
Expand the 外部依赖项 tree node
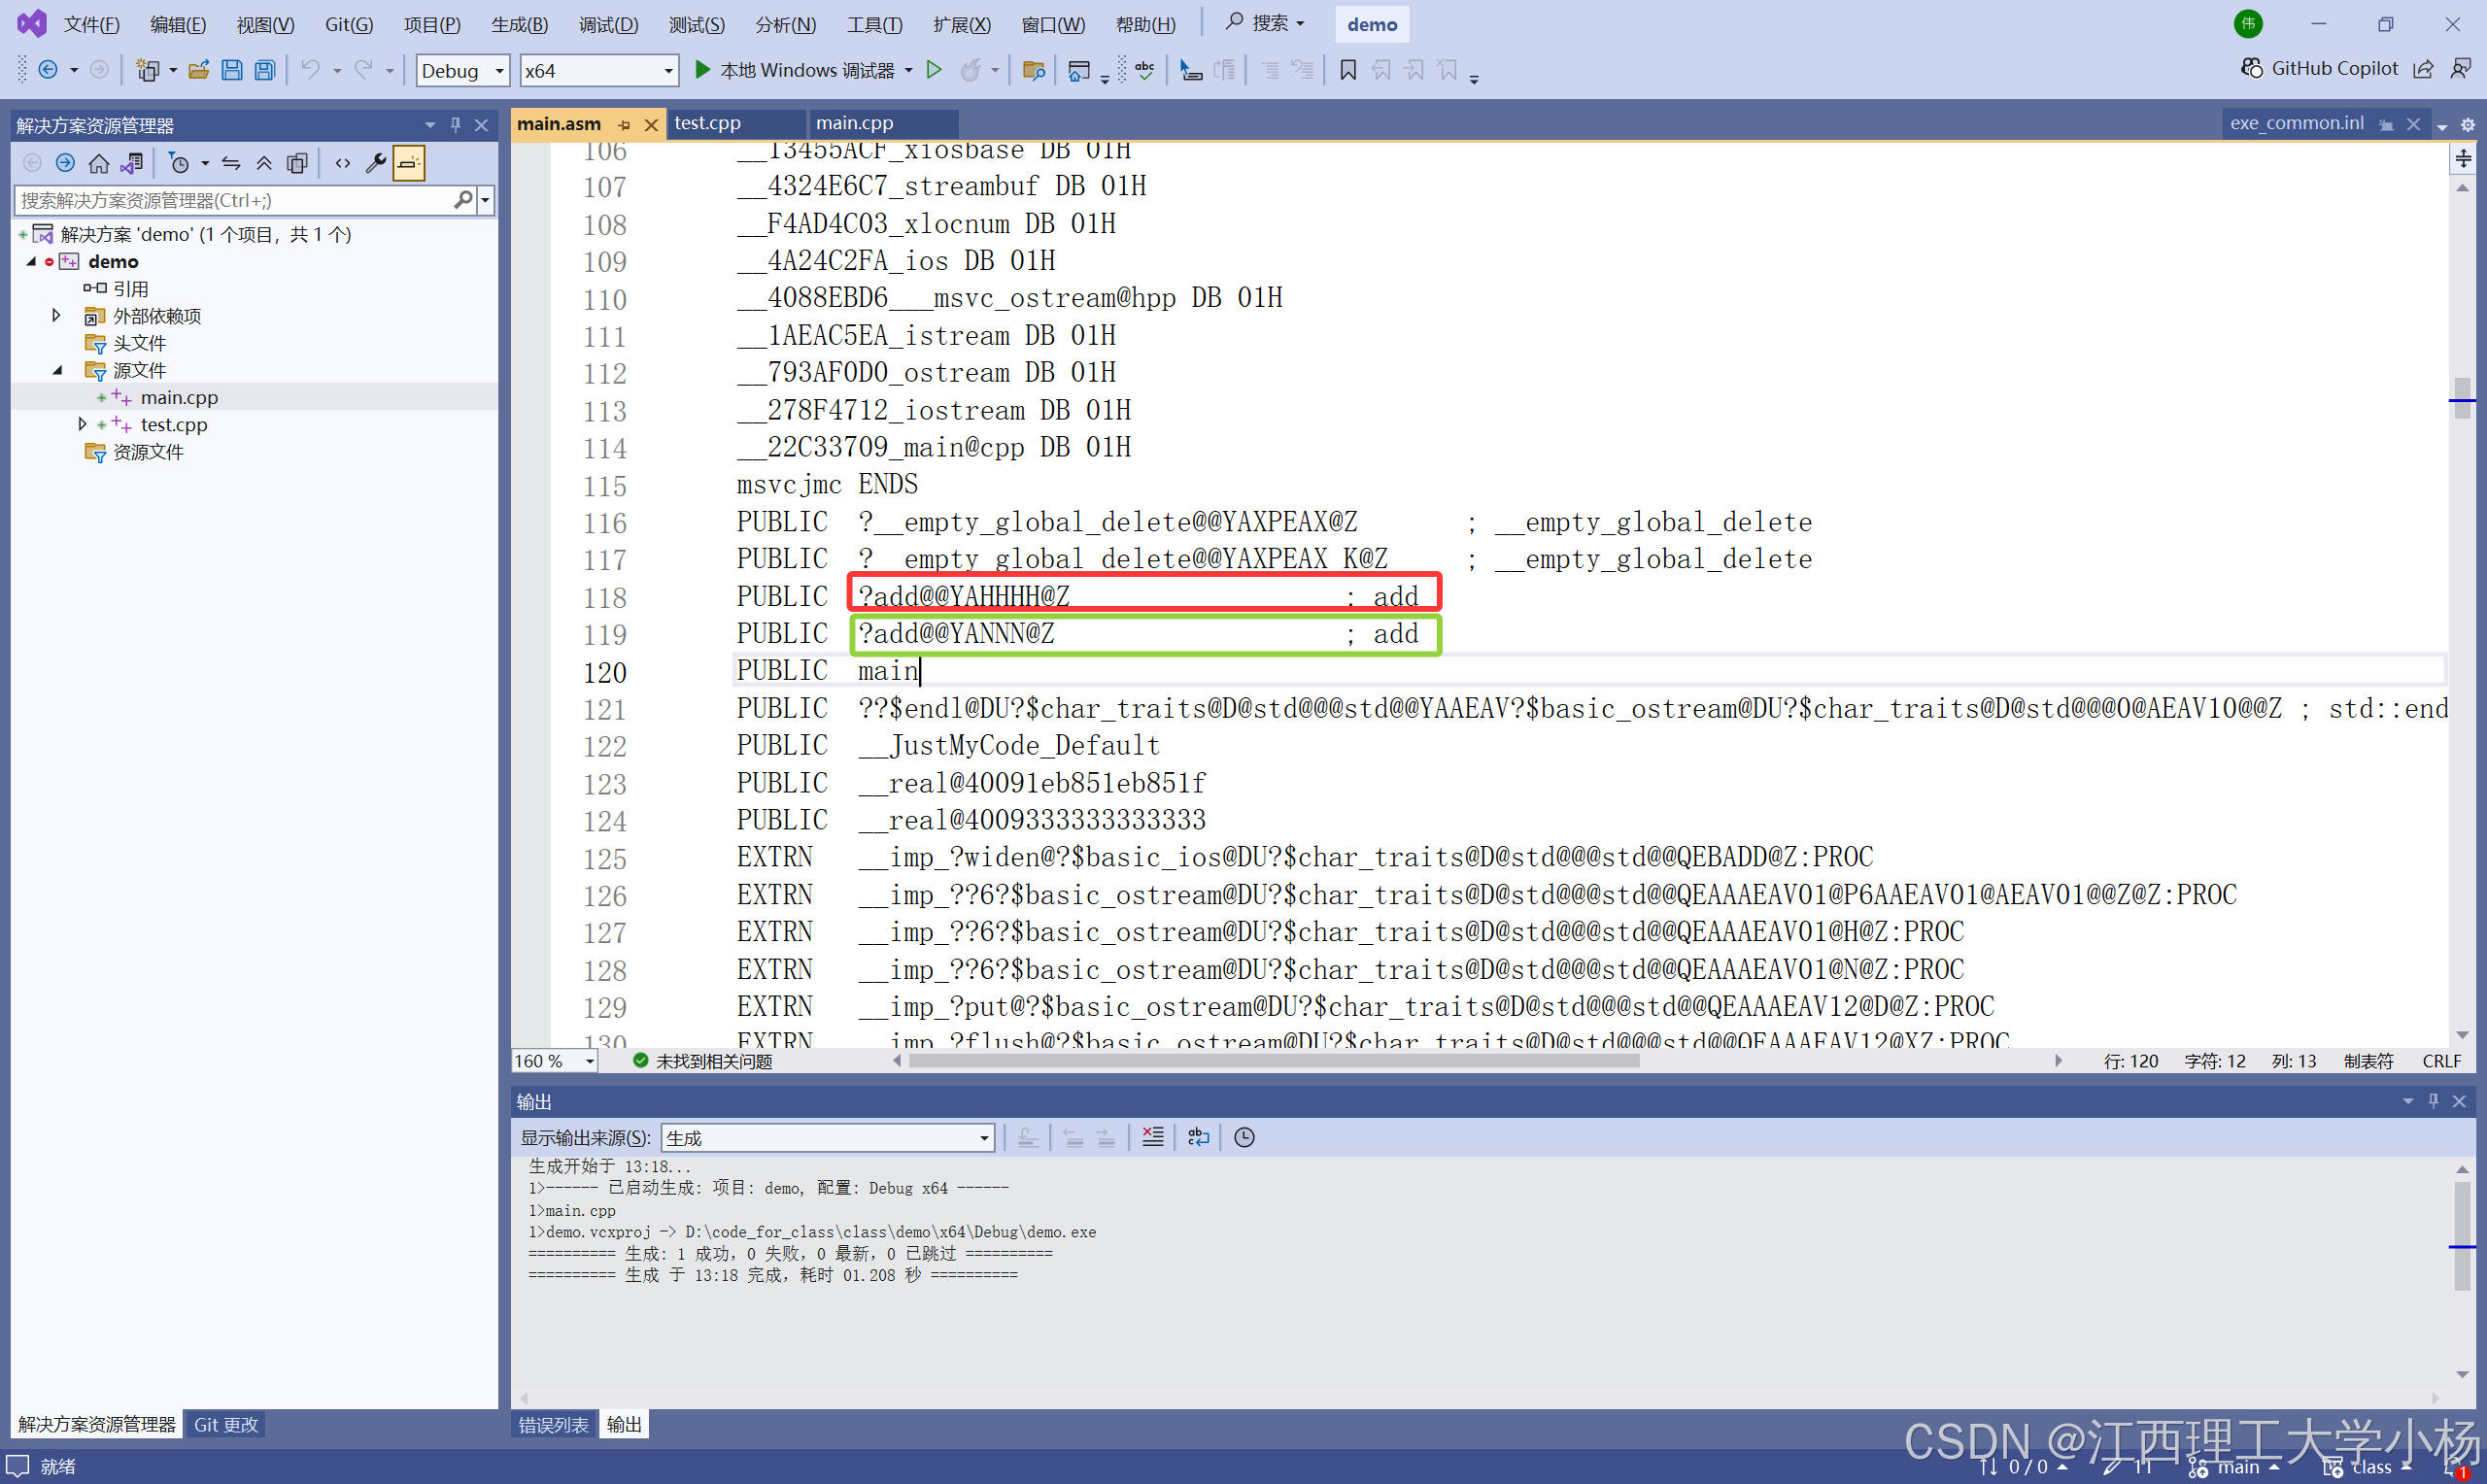(57, 316)
